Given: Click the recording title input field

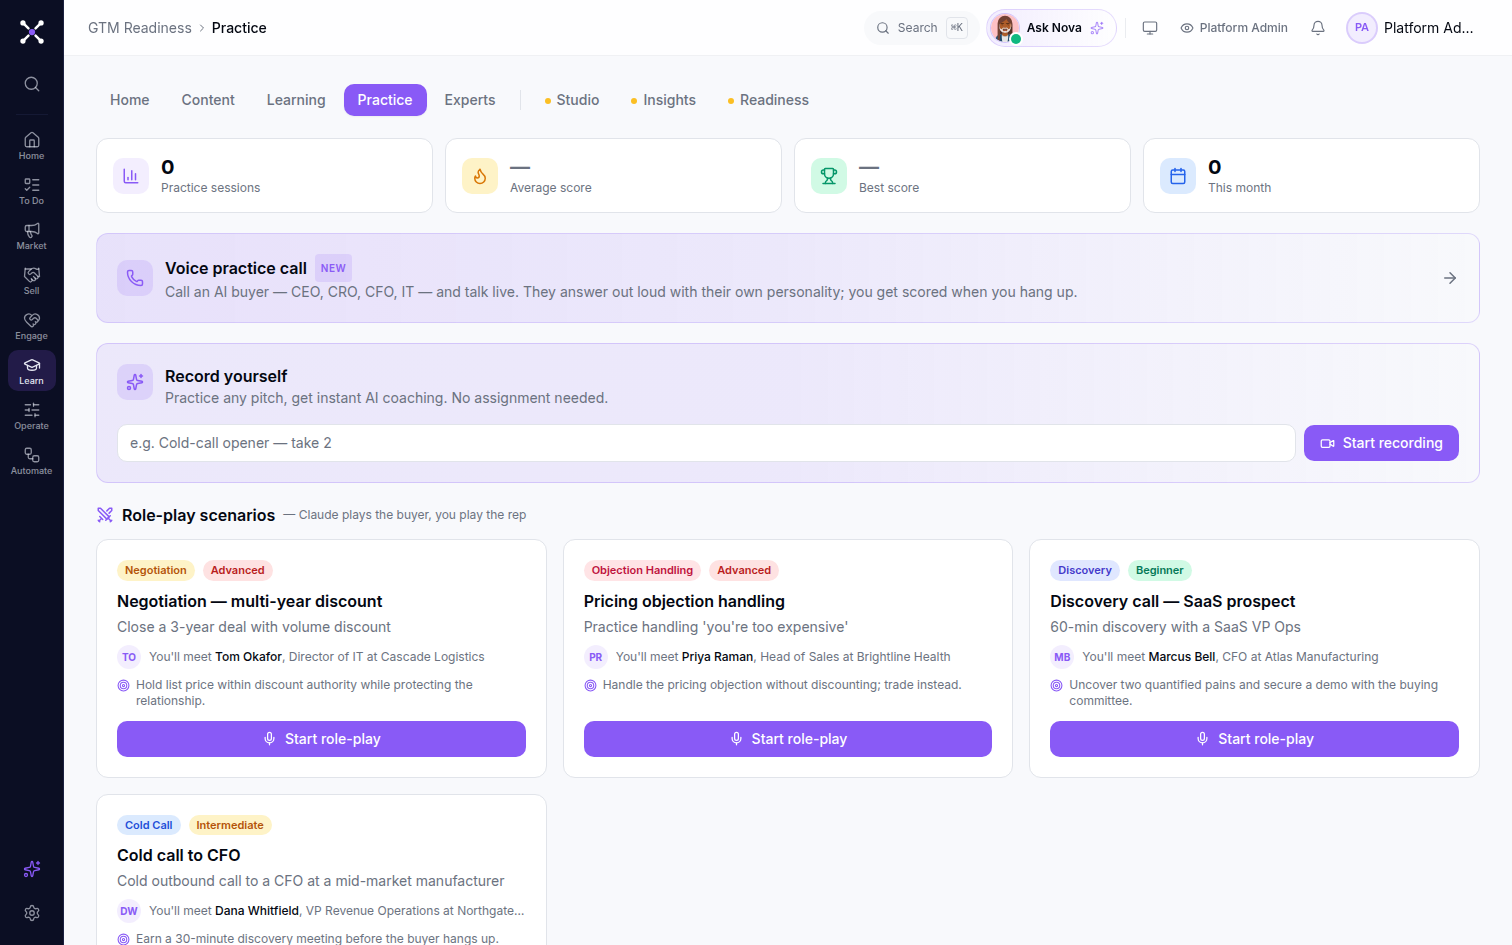Looking at the screenshot, I should tap(706, 443).
